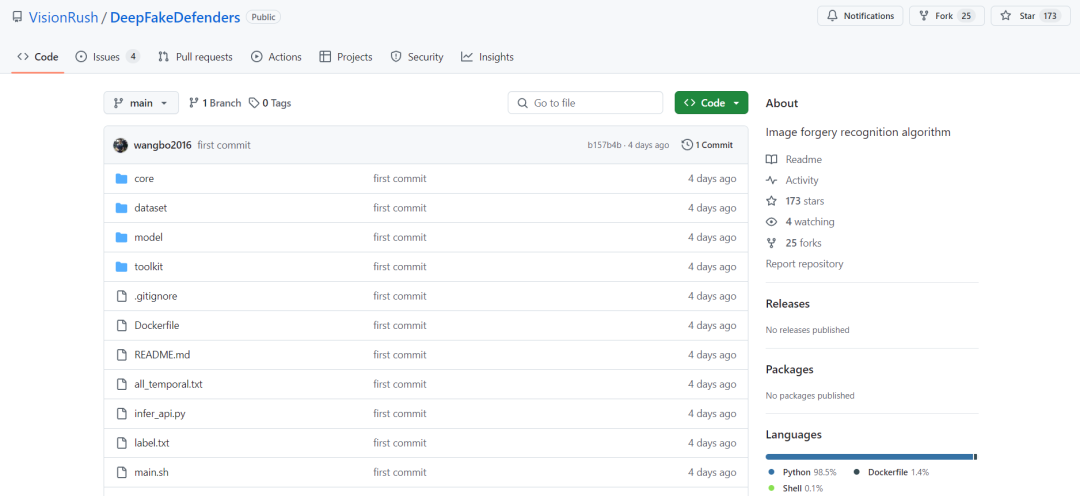Fork the repository

pos(946,16)
